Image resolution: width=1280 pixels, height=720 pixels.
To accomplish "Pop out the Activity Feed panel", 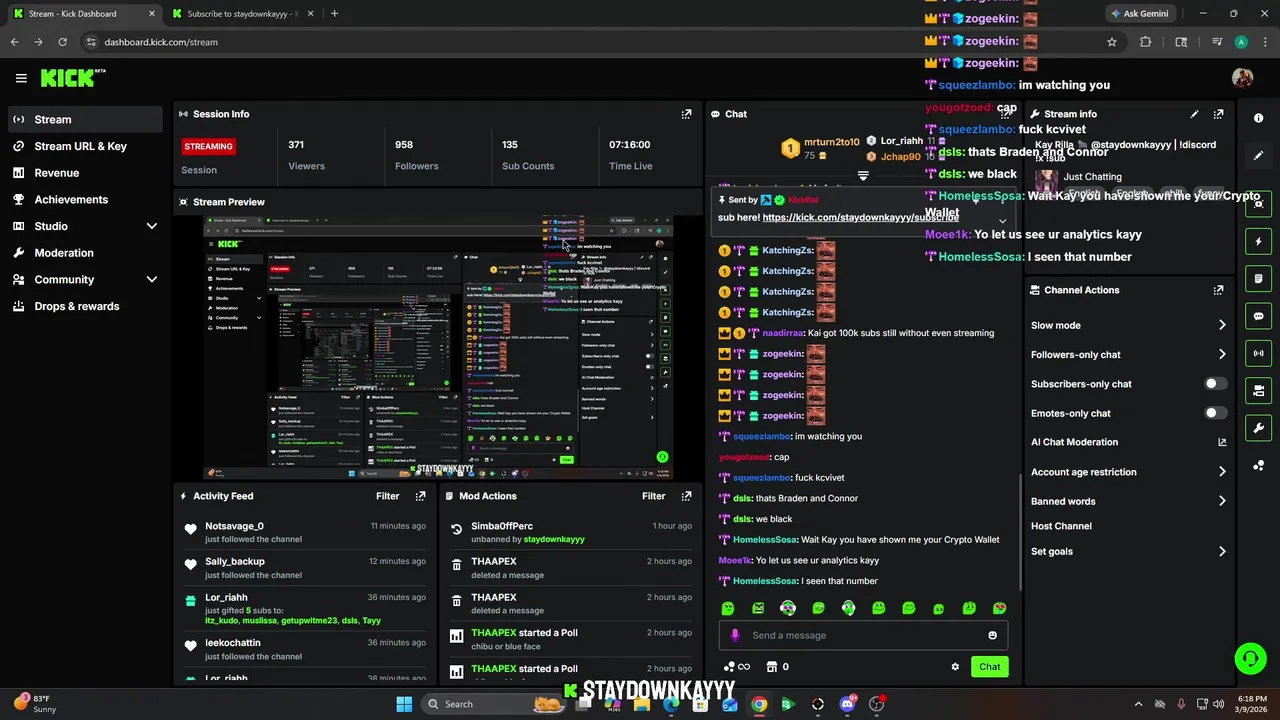I will click(x=420, y=496).
